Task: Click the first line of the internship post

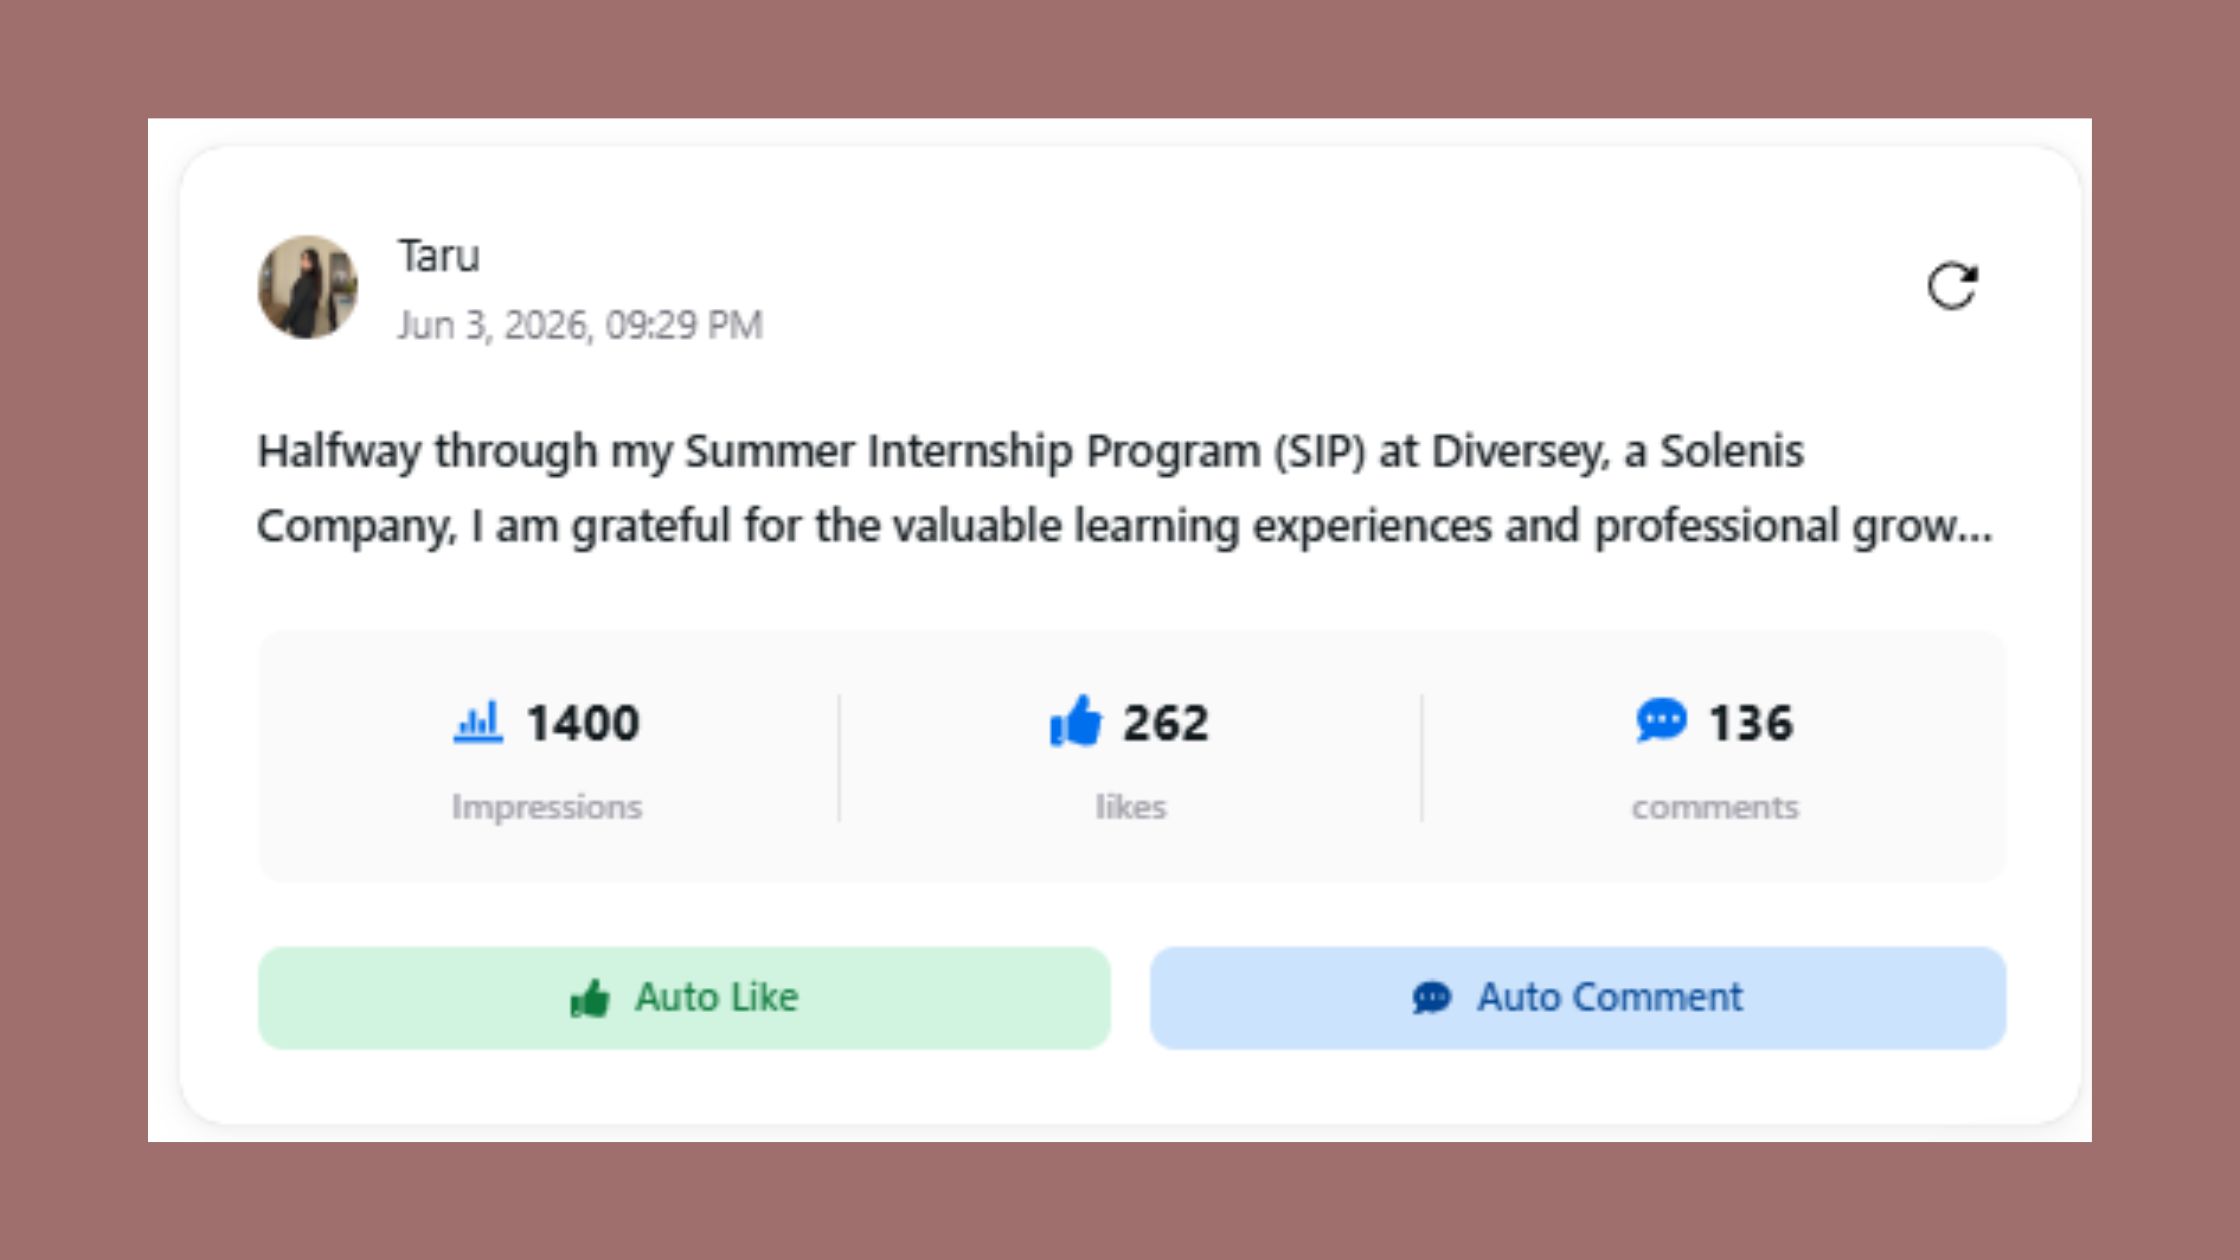Action: (x=1031, y=451)
